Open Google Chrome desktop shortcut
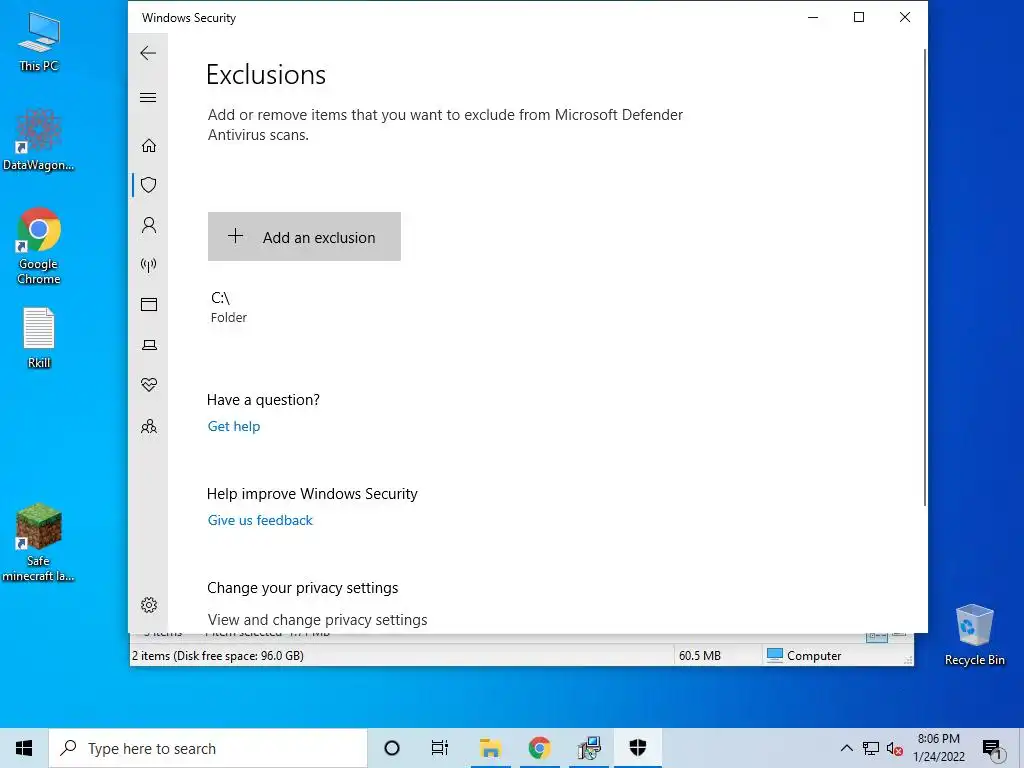The width and height of the screenshot is (1024, 768). coord(39,246)
